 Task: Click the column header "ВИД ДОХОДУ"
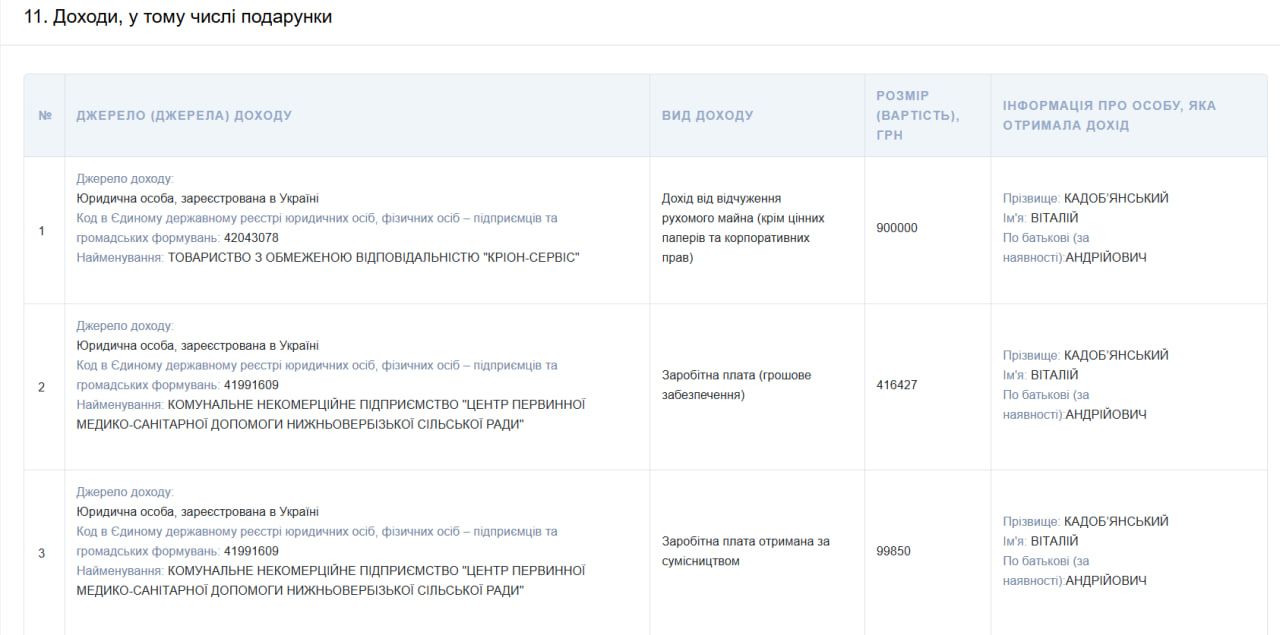707,115
